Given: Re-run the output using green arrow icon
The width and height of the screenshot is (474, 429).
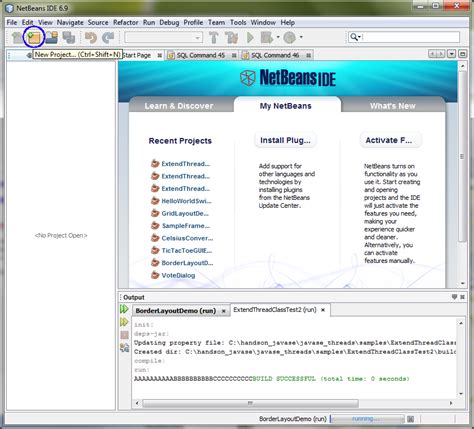Looking at the screenshot, I should (x=124, y=309).
